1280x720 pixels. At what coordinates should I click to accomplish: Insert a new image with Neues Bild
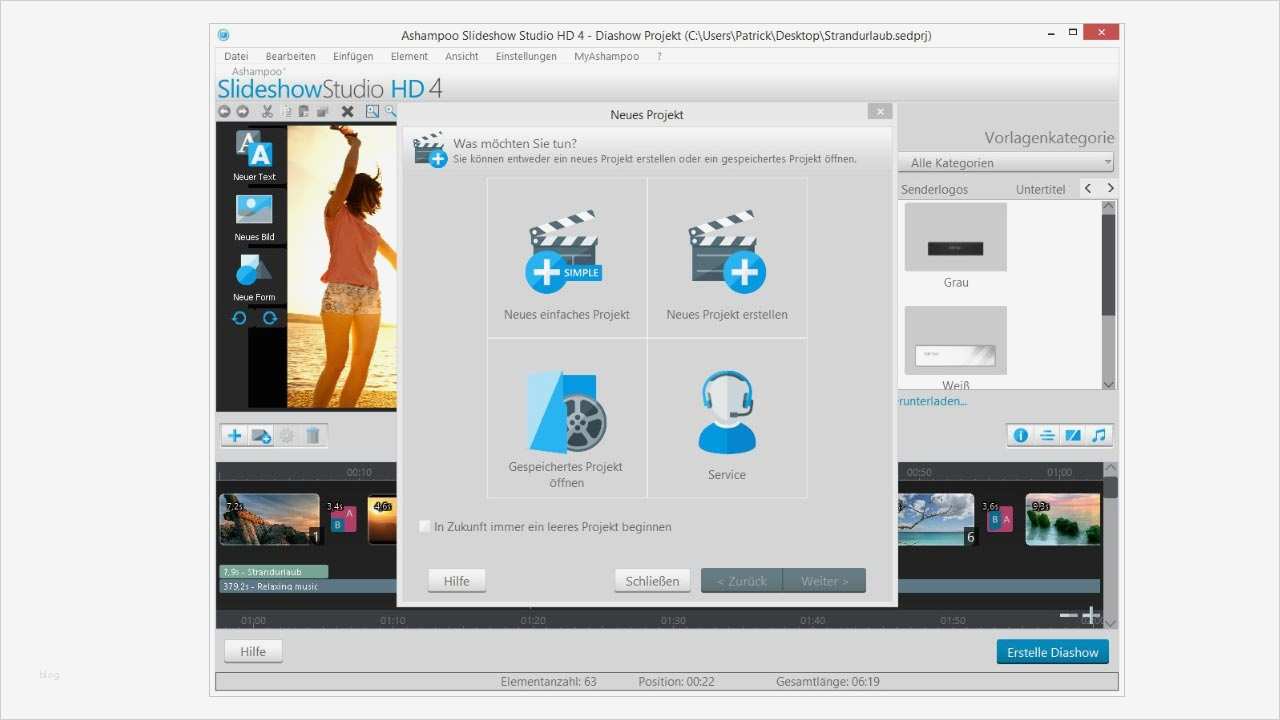pyautogui.click(x=254, y=217)
